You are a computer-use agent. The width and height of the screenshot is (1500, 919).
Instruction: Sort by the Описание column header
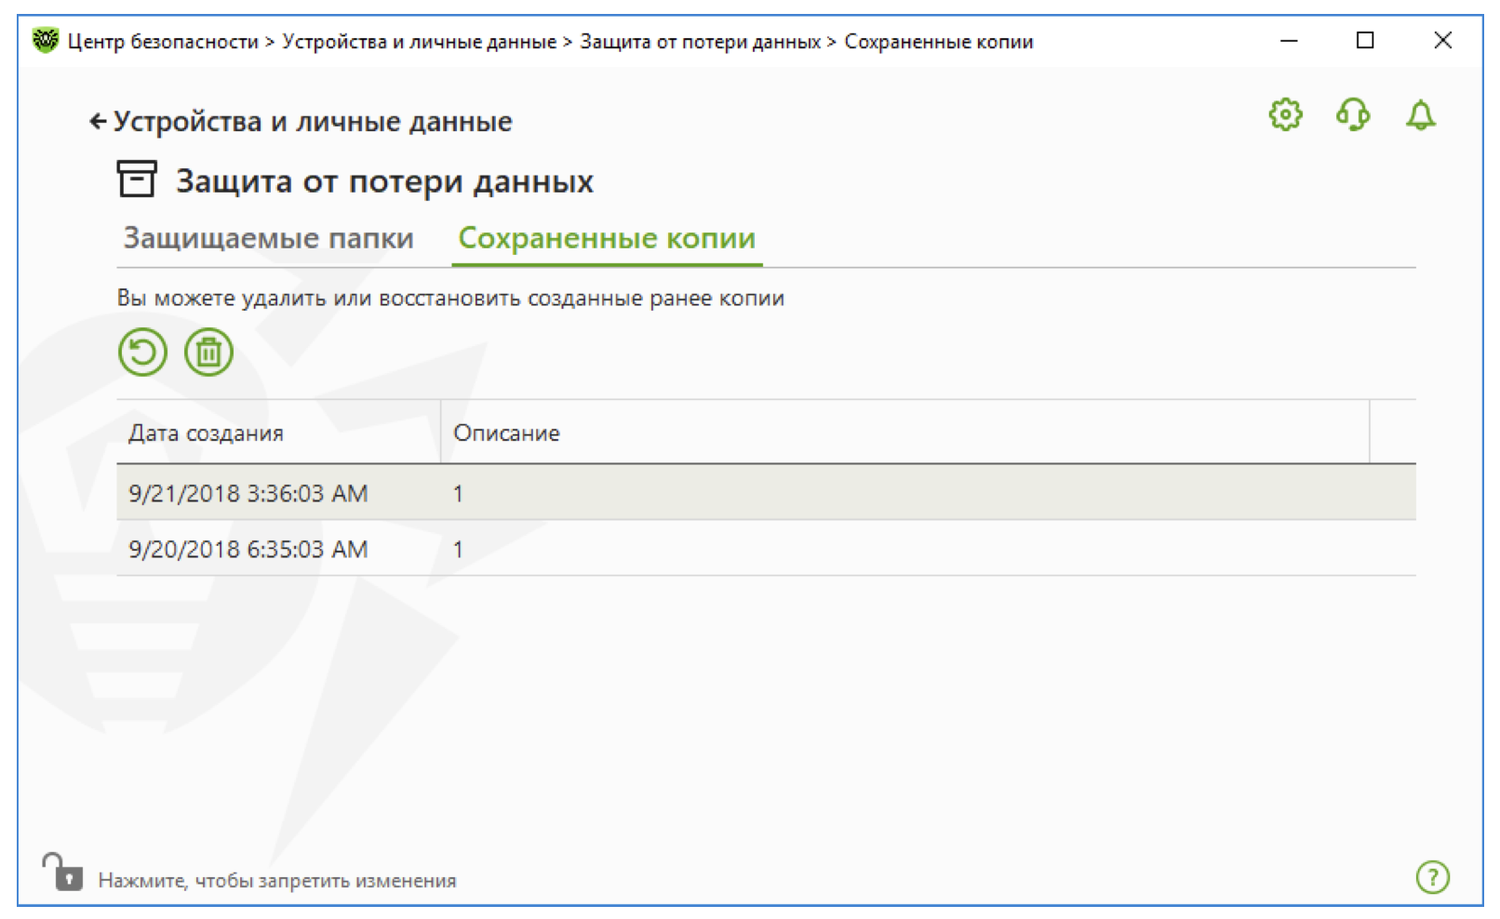click(x=506, y=433)
